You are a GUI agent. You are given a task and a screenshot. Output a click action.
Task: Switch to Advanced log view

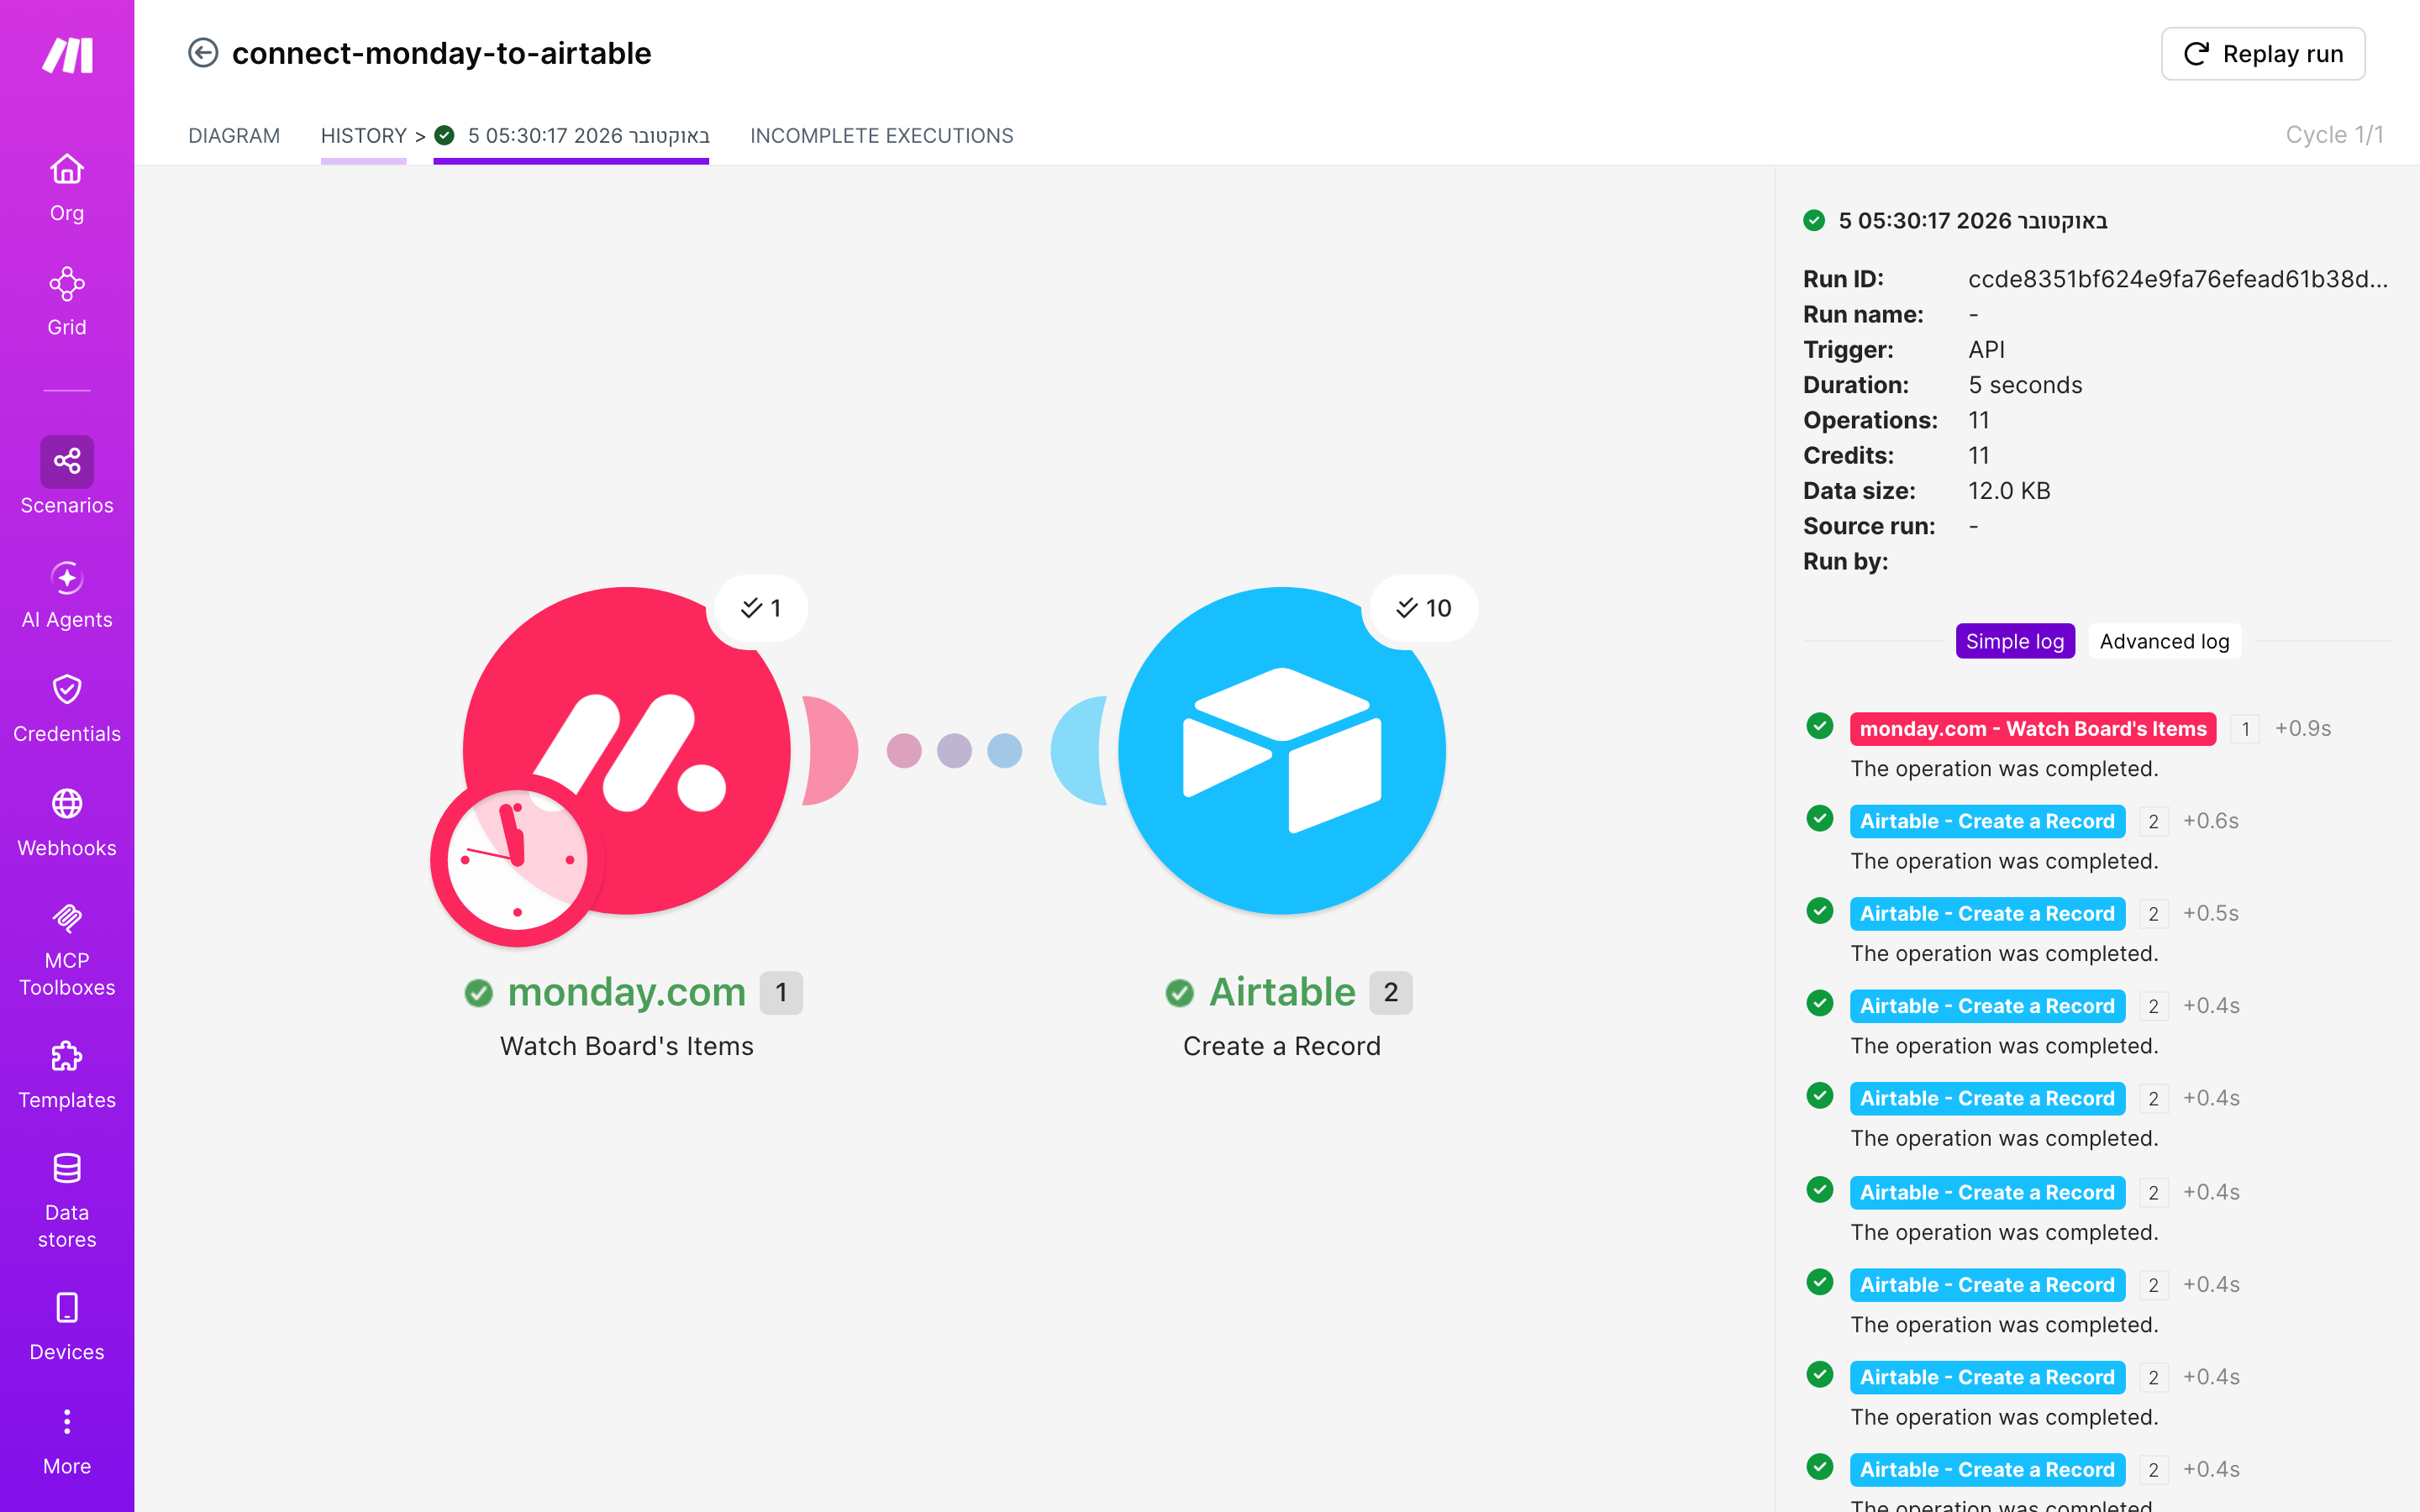coord(2164,642)
